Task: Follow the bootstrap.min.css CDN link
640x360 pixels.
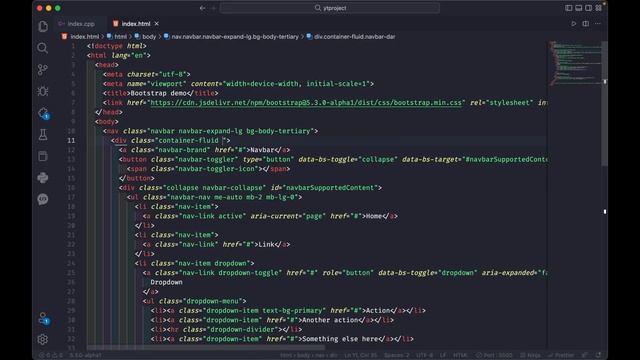Action: tap(306, 102)
